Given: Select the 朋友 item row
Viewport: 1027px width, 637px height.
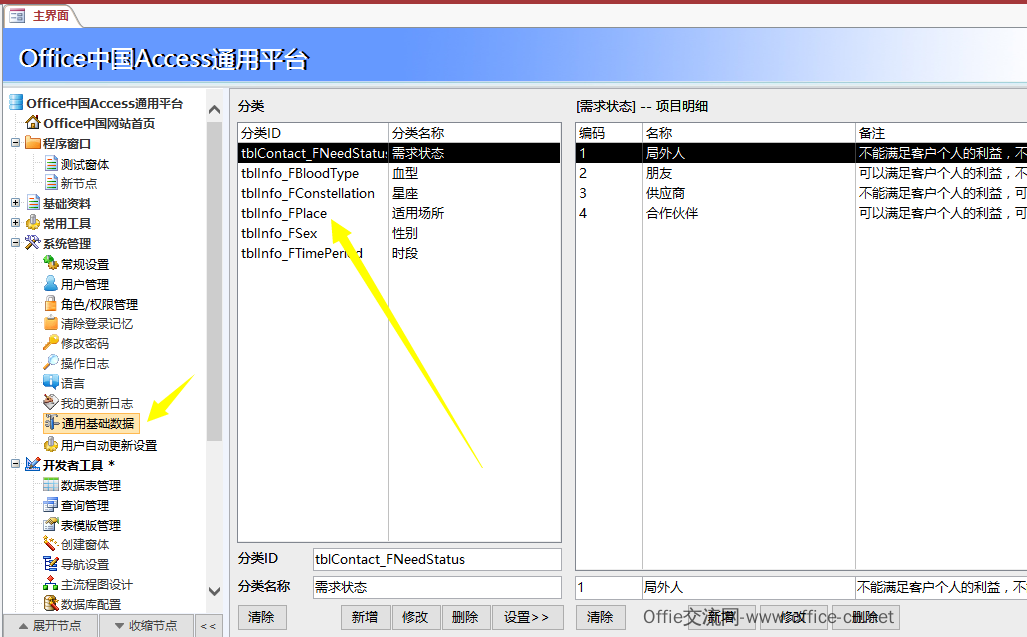Looking at the screenshot, I should click(x=801, y=173).
